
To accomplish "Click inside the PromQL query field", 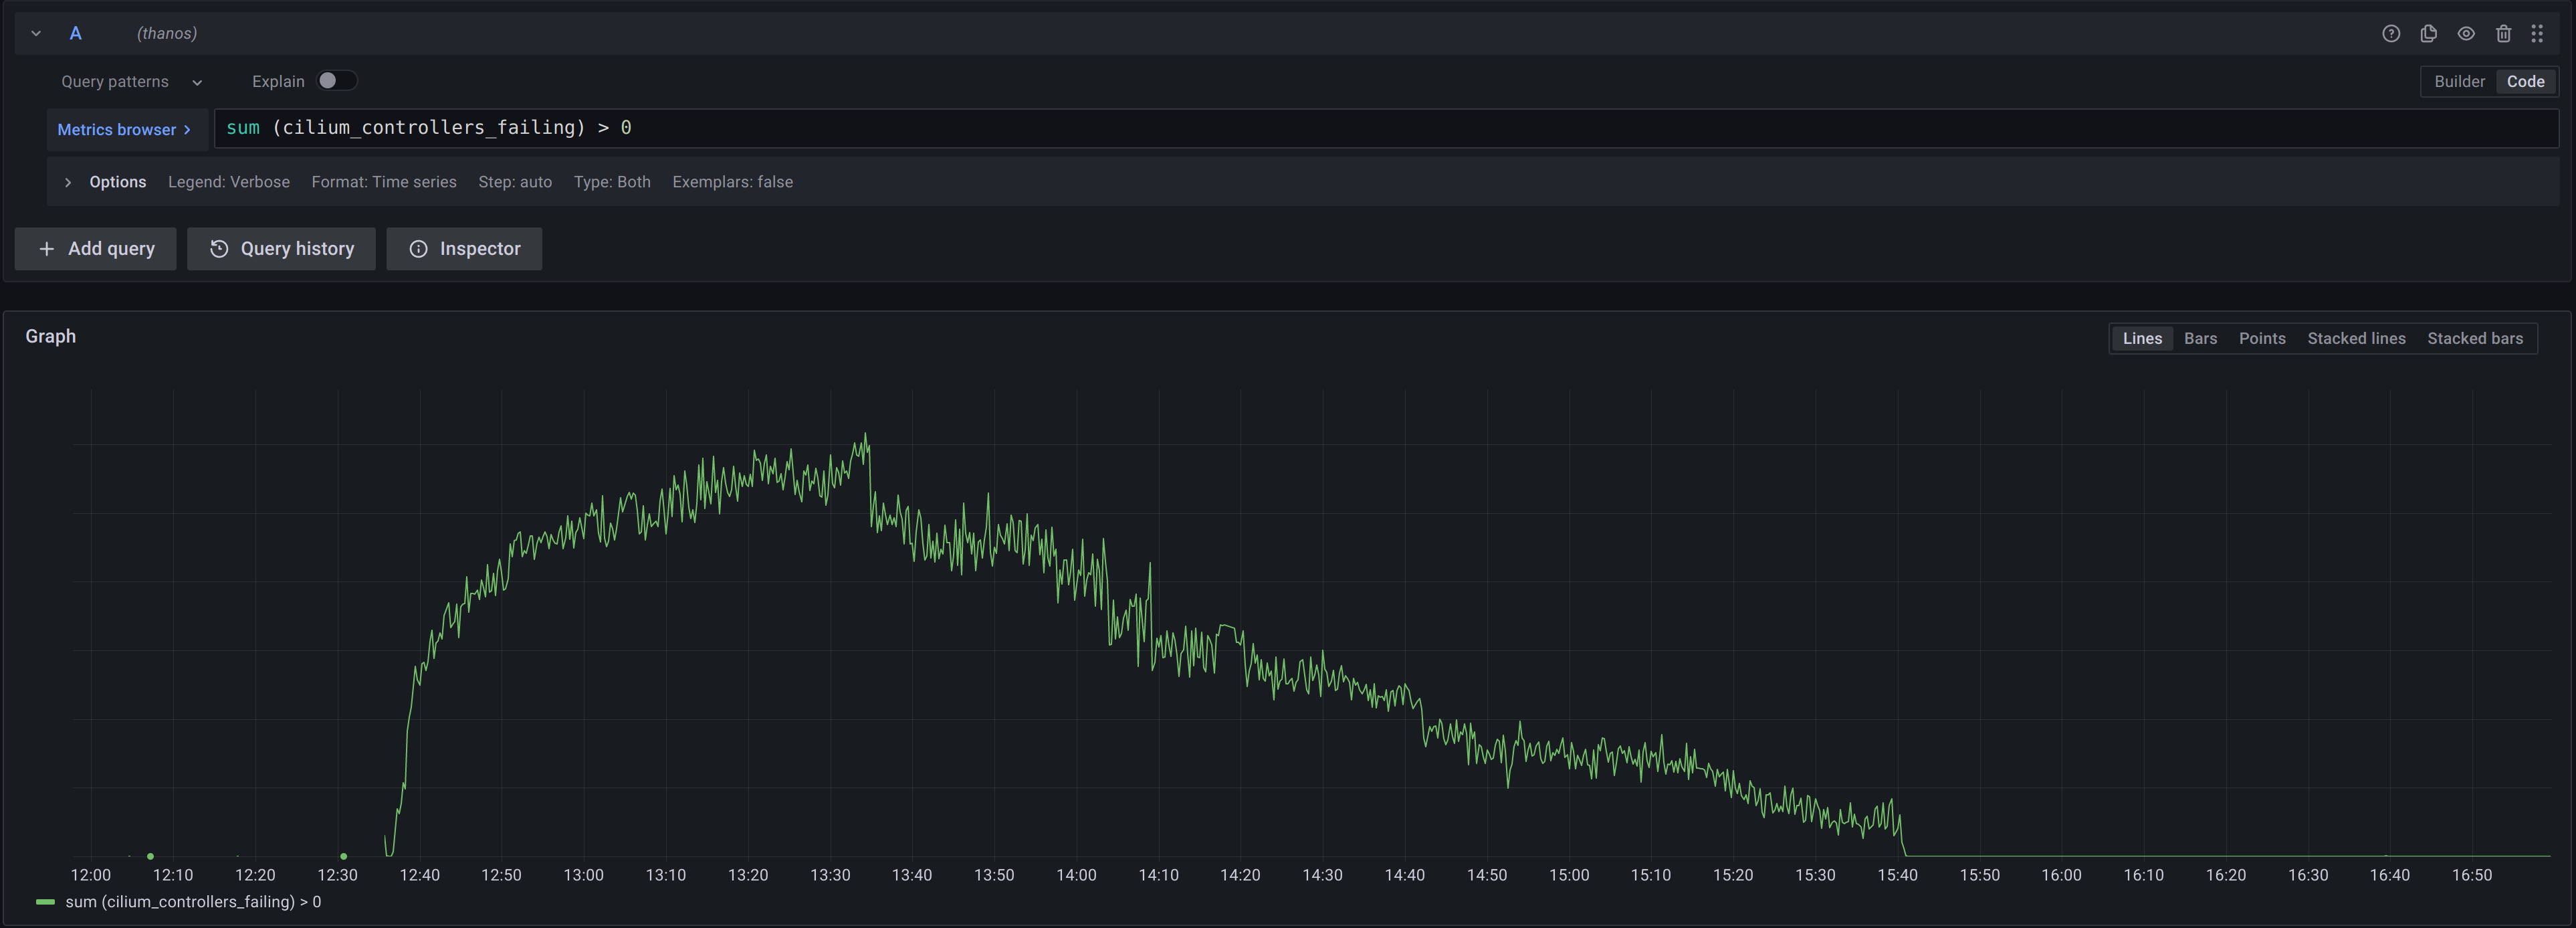I will coord(900,128).
